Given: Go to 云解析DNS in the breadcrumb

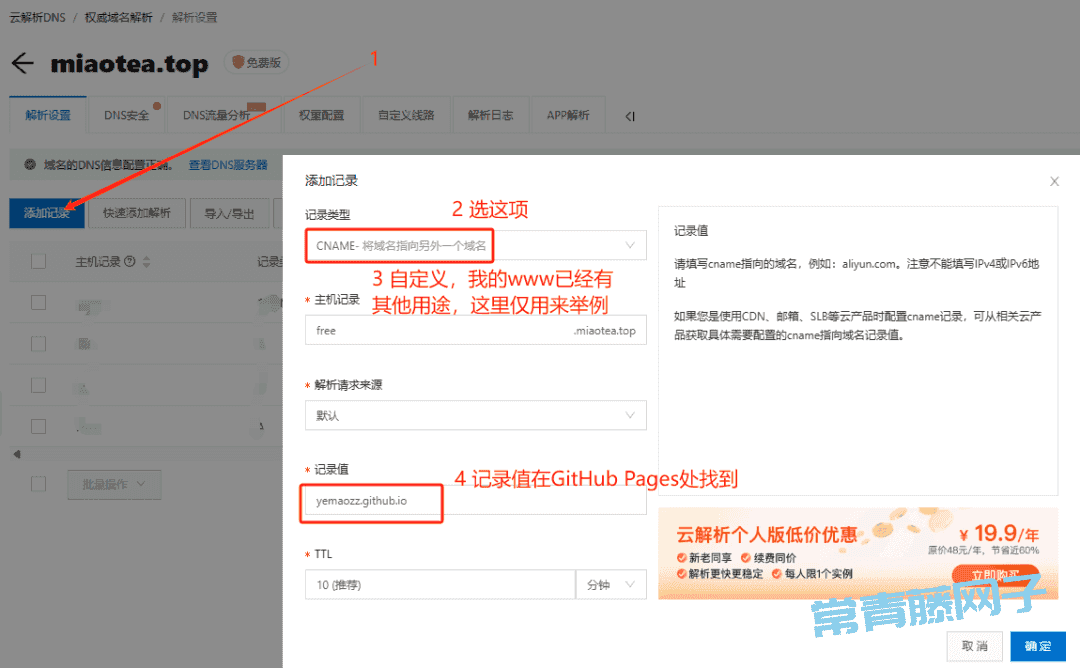Looking at the screenshot, I should [x=38, y=17].
